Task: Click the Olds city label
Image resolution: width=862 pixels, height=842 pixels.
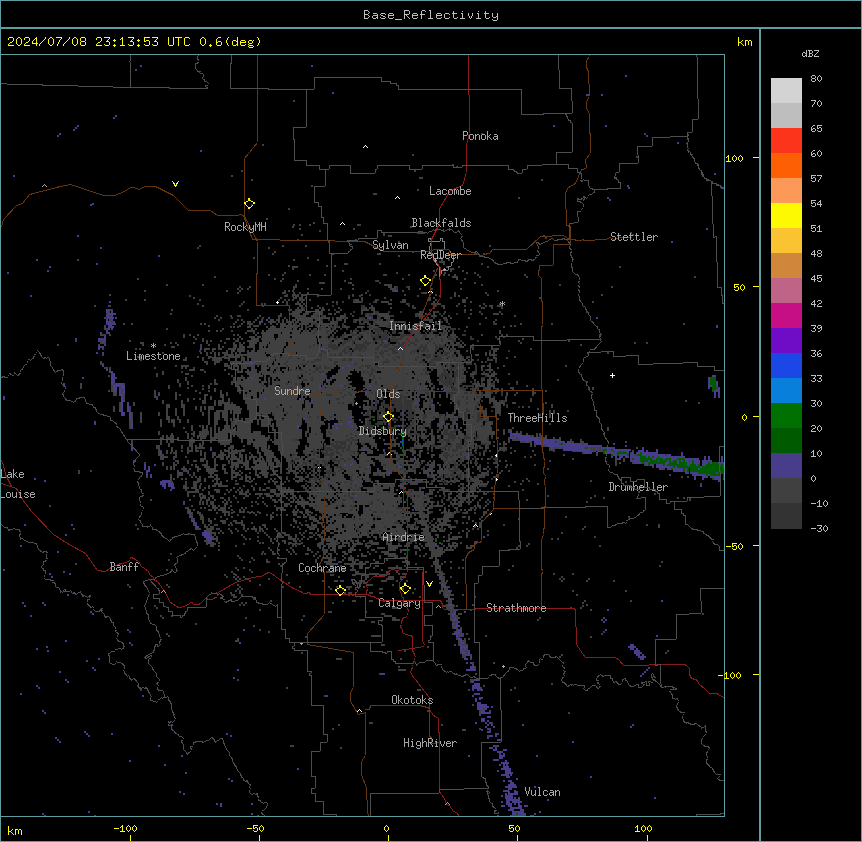Action: click(x=388, y=394)
